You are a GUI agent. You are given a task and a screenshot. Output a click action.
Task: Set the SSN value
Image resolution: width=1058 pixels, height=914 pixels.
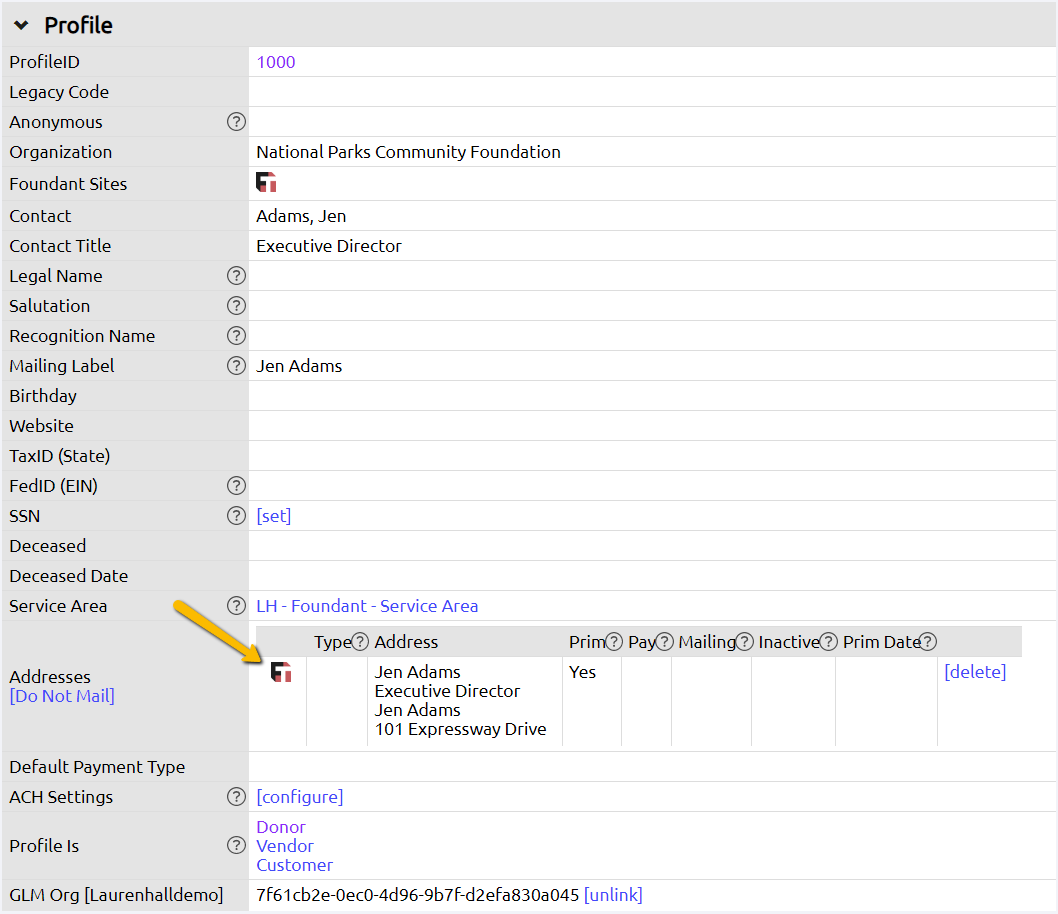(x=274, y=515)
